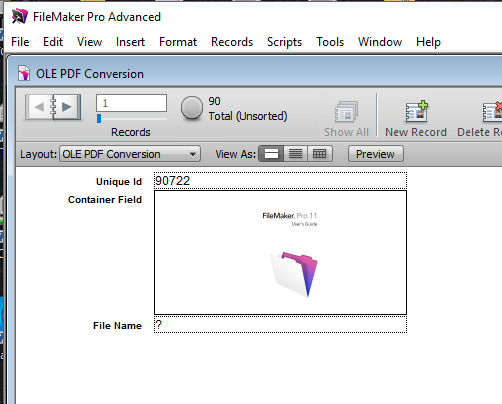Switch to Form view
This screenshot has height=404, width=502.
(x=271, y=154)
